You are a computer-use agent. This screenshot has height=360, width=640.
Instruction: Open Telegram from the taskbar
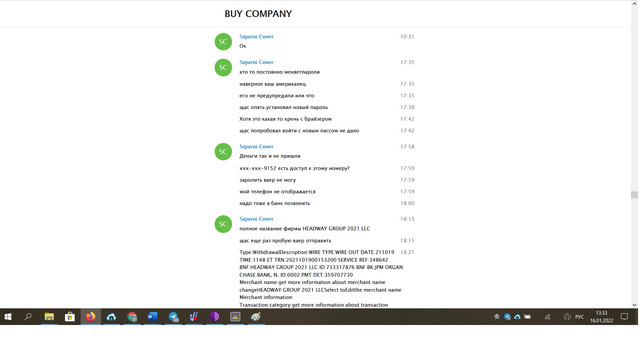[173, 317]
